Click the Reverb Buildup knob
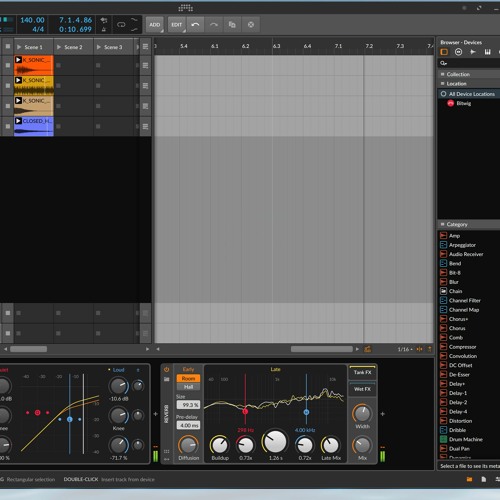The image size is (500, 500). pos(220,445)
